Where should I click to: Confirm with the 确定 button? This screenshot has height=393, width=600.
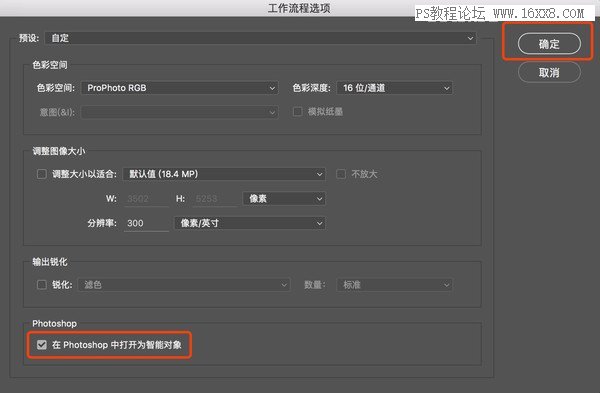[549, 44]
